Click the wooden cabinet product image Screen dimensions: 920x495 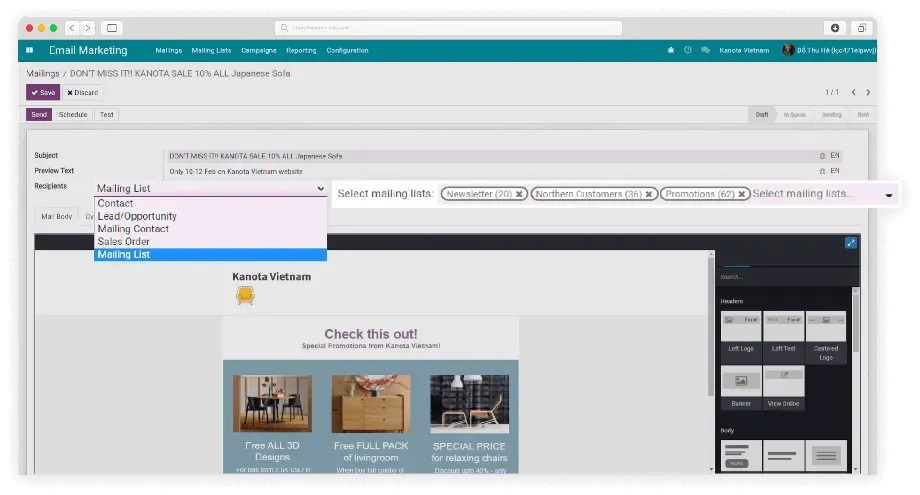pos(371,404)
